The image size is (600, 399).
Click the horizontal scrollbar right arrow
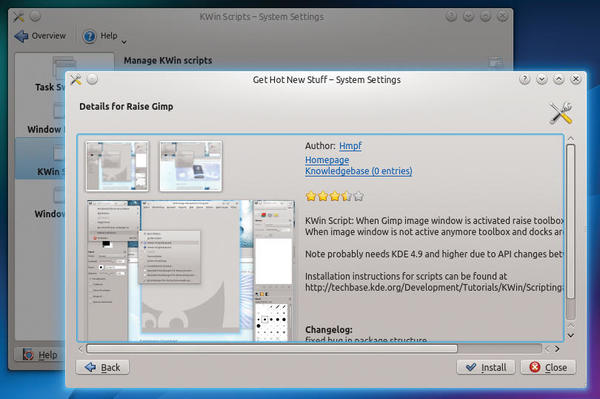click(557, 349)
